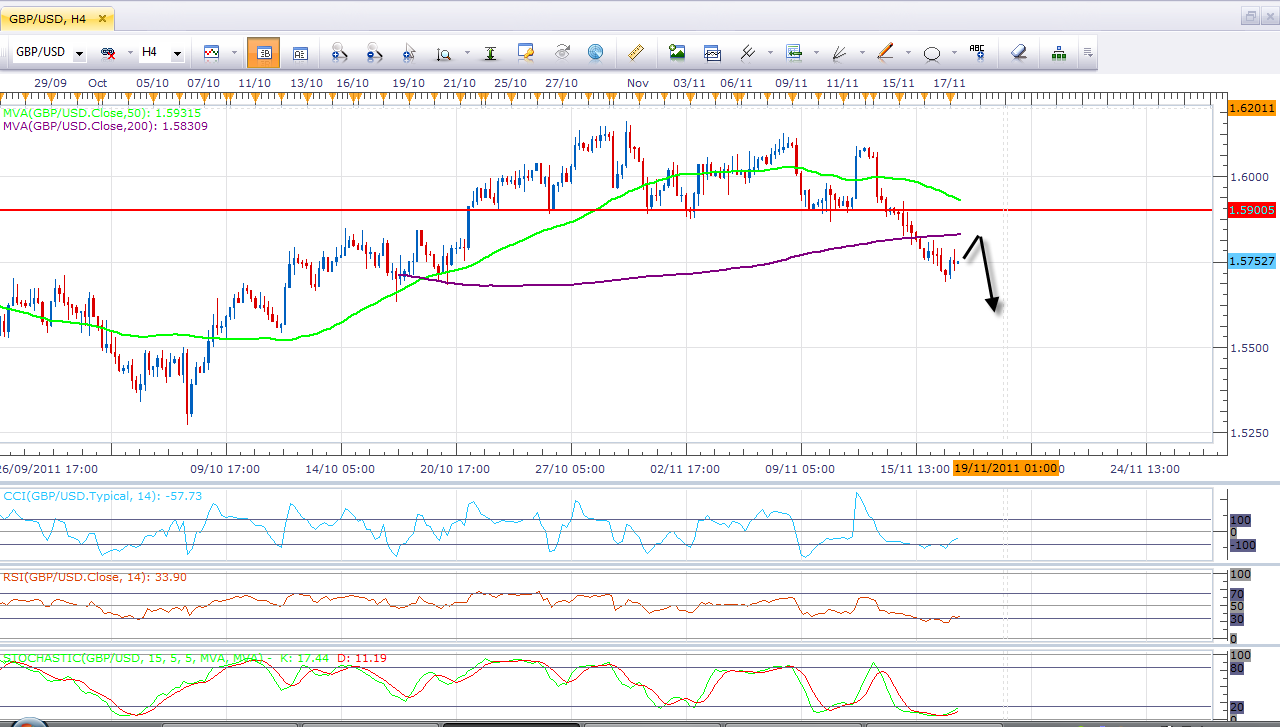
Task: Expand the pitchfork tool dropdown arrow
Action: click(x=768, y=52)
